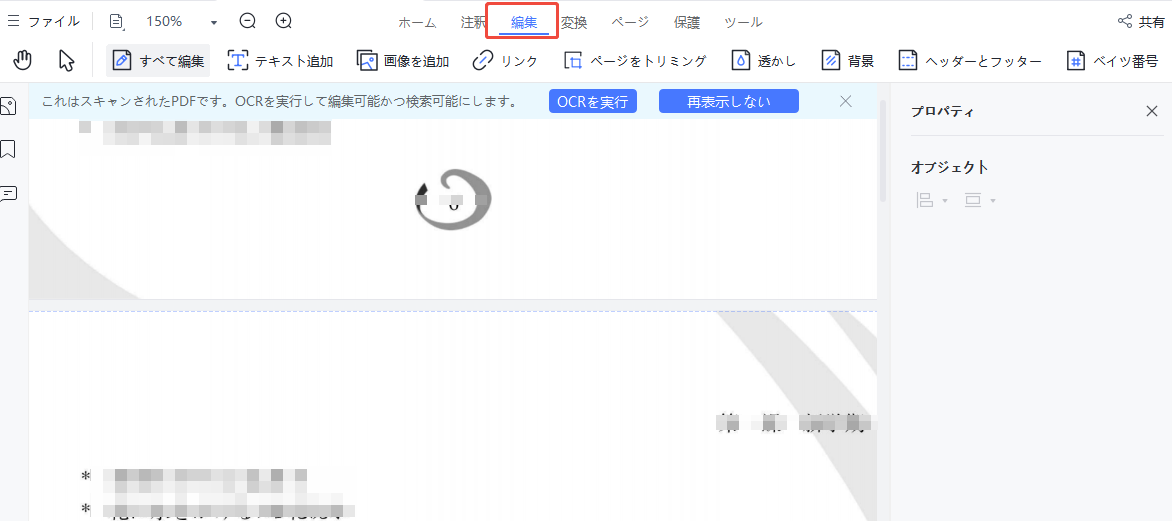Click the テキスト追加 tool

(280, 61)
